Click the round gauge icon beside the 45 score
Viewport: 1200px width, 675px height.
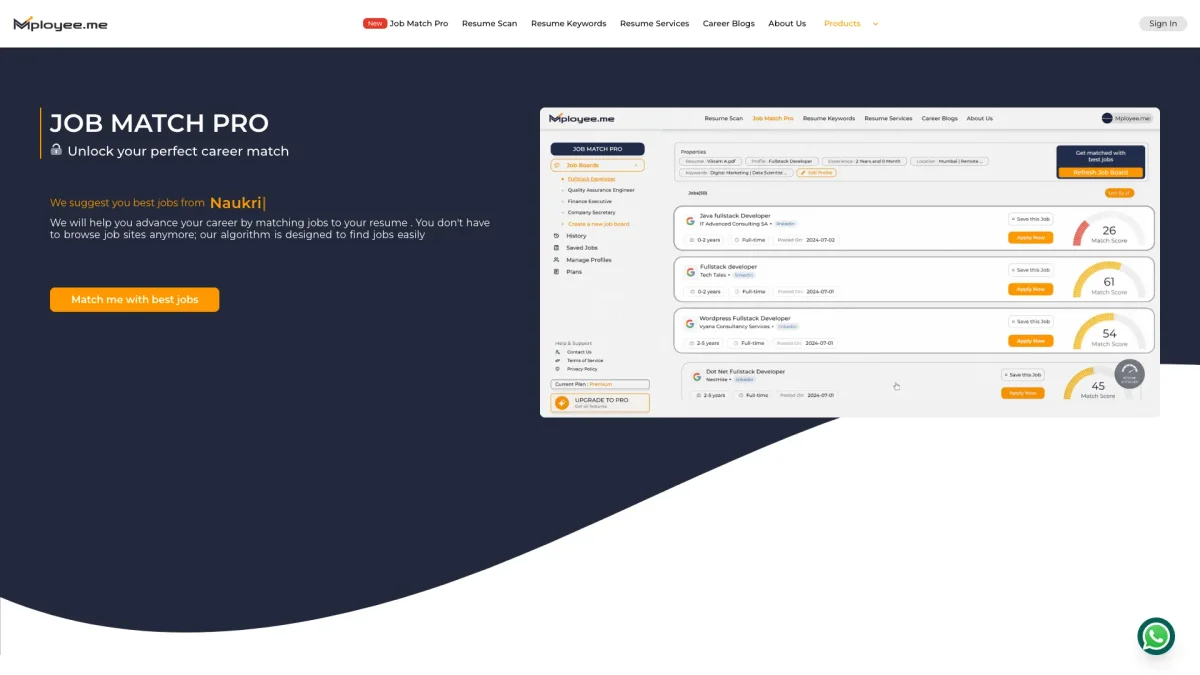coord(1128,374)
